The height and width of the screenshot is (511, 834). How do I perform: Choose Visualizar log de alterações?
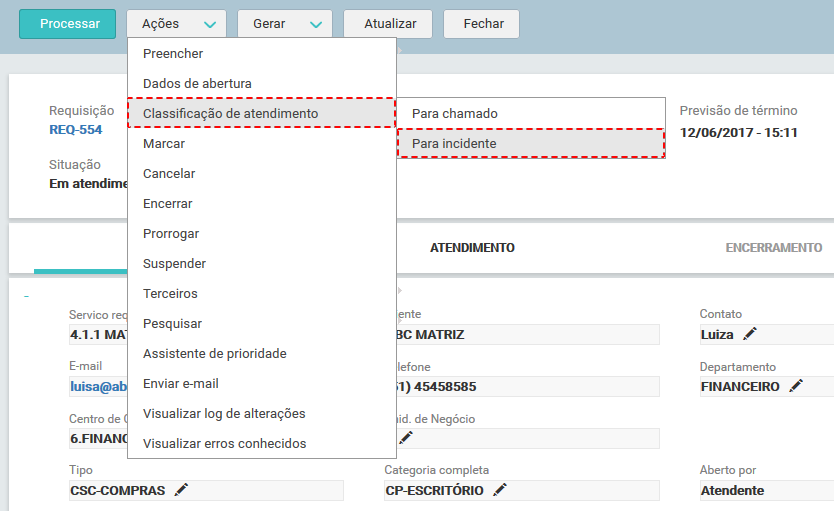[x=262, y=414]
